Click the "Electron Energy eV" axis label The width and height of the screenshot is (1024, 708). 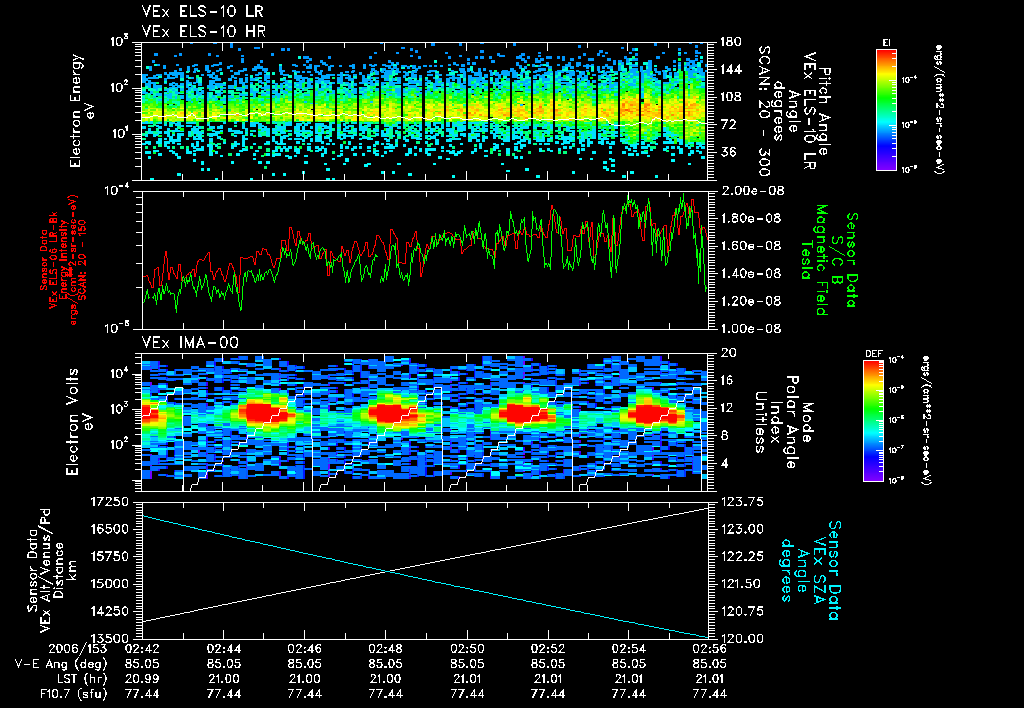point(82,111)
